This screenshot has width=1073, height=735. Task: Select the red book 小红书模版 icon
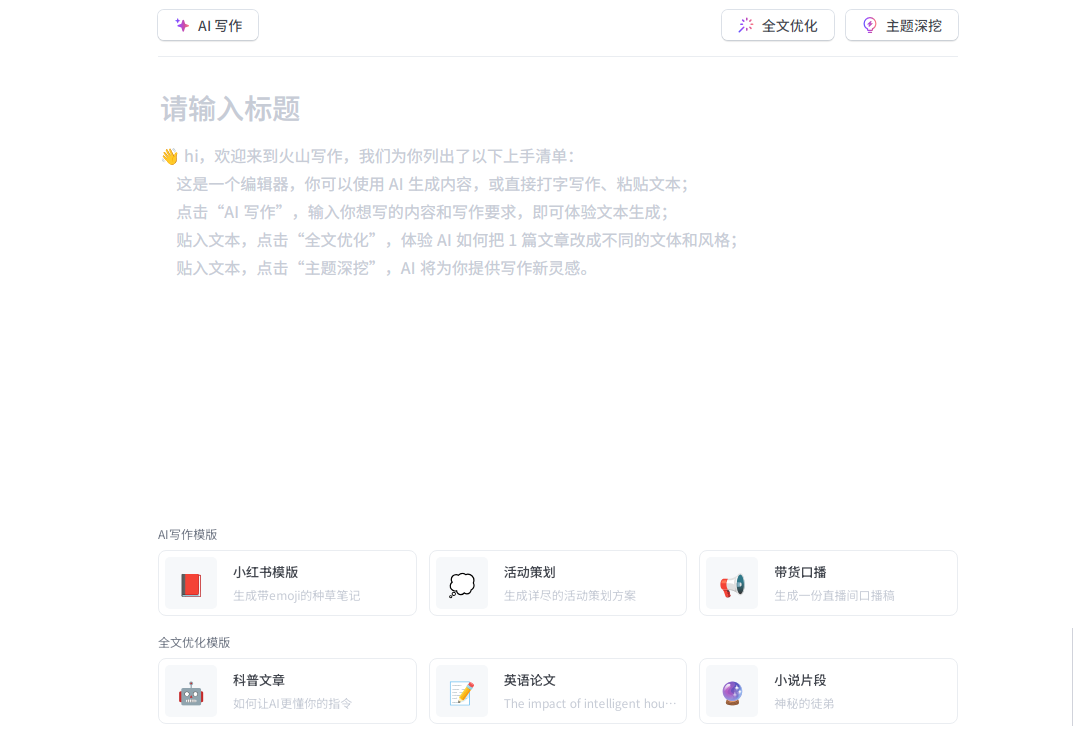point(191,584)
